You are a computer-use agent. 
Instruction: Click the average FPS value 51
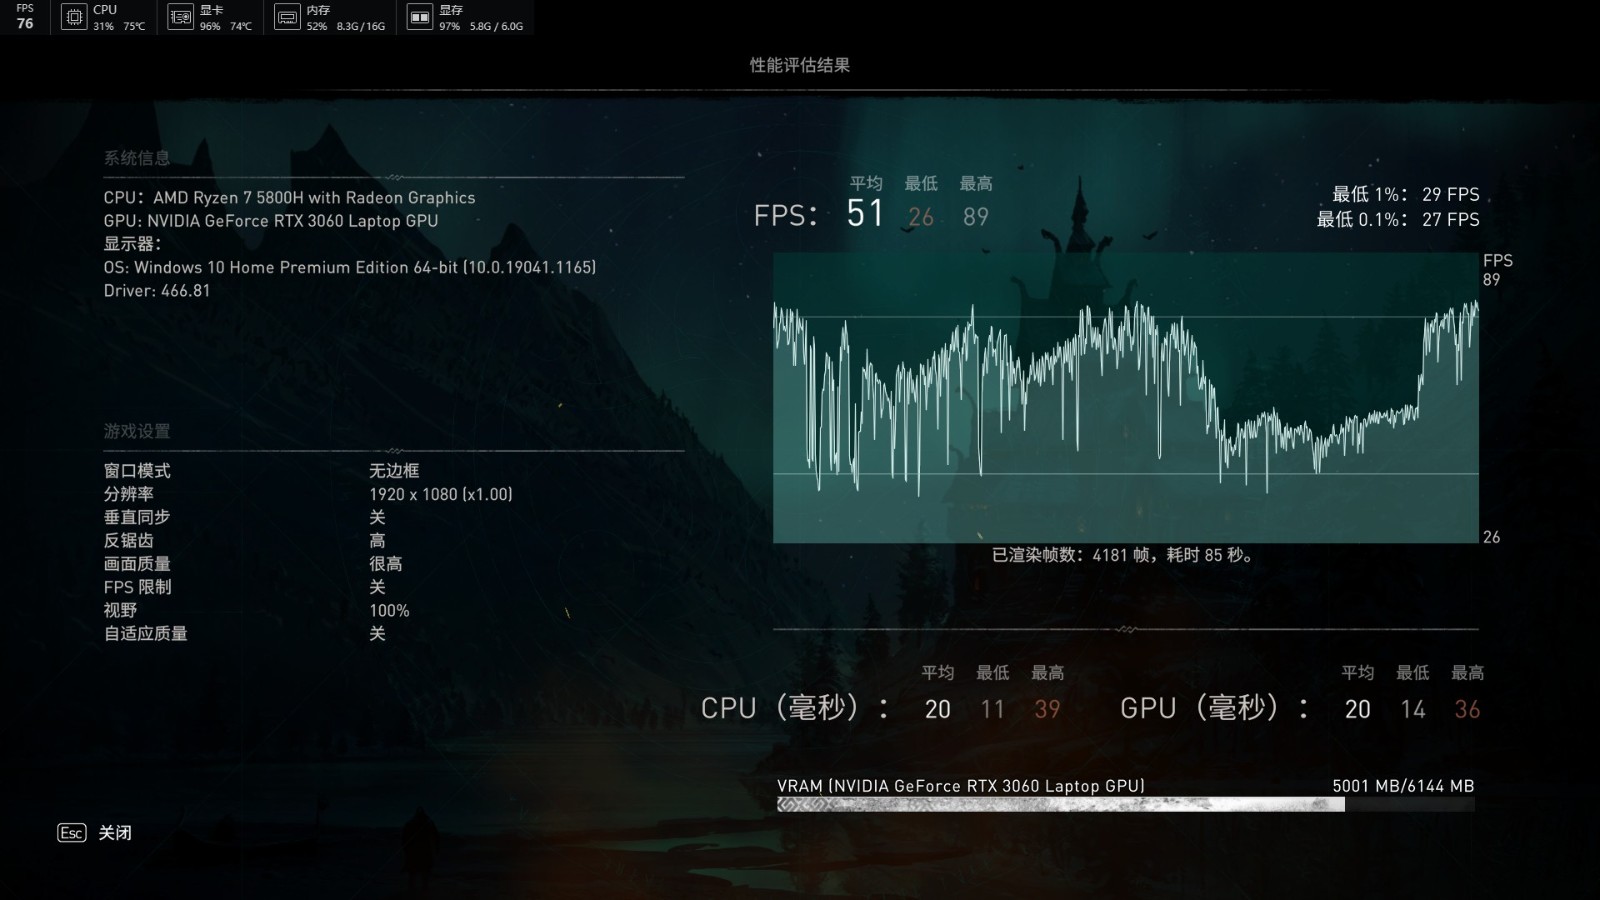pyautogui.click(x=865, y=214)
